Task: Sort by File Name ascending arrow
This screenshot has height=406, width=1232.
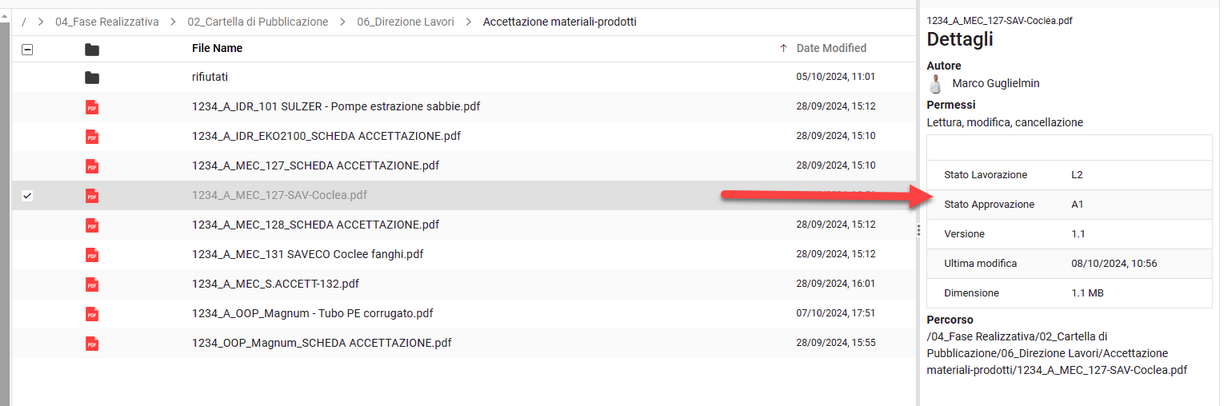Action: (783, 48)
